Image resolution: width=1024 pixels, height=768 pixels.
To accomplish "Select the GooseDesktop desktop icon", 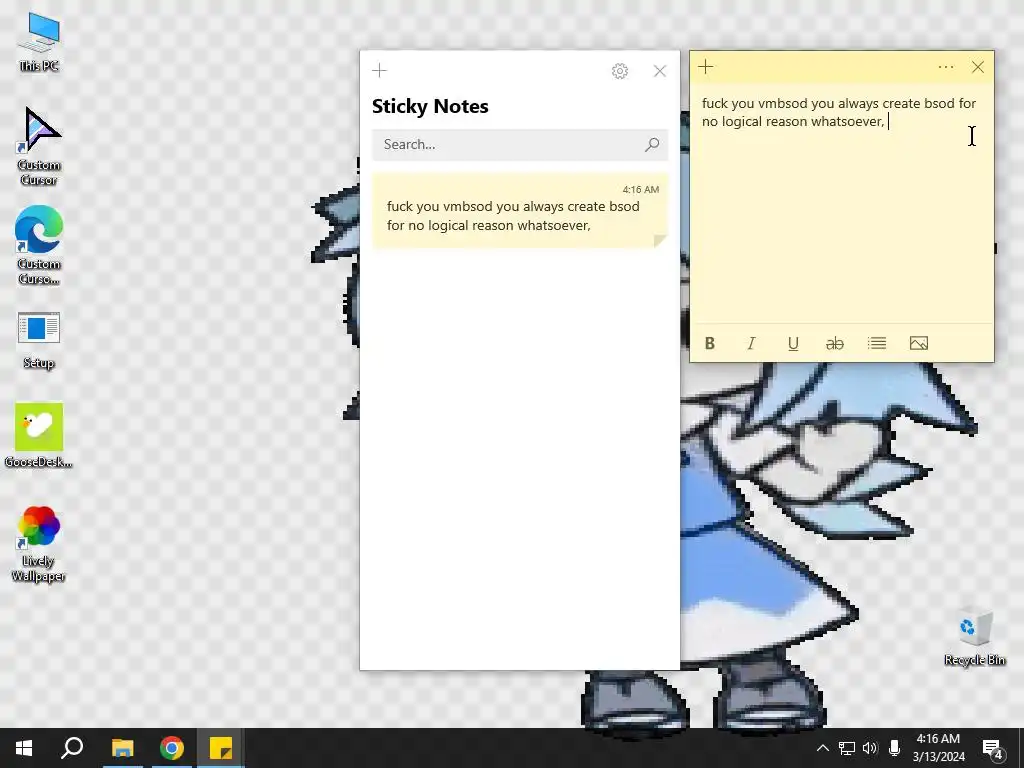I will click(39, 436).
